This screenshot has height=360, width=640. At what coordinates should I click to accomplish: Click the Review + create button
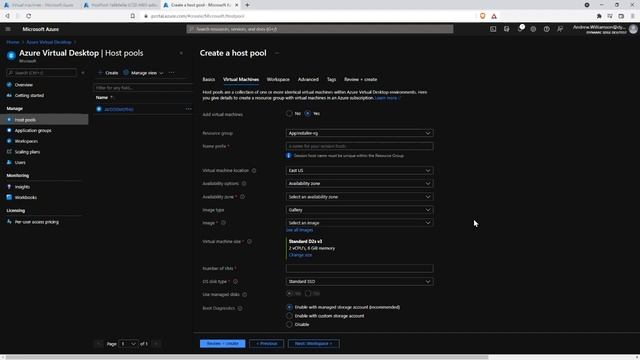click(222, 344)
